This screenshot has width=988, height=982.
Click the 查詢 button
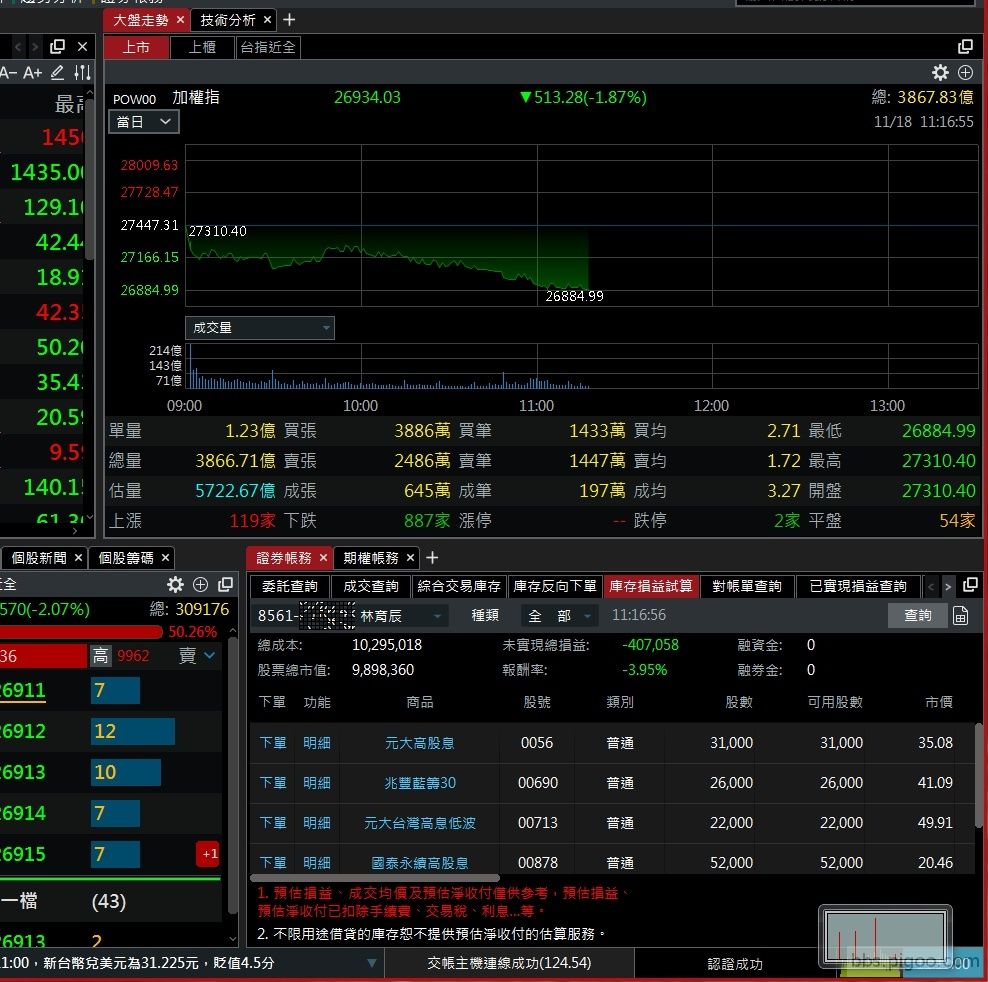pyautogui.click(x=917, y=616)
